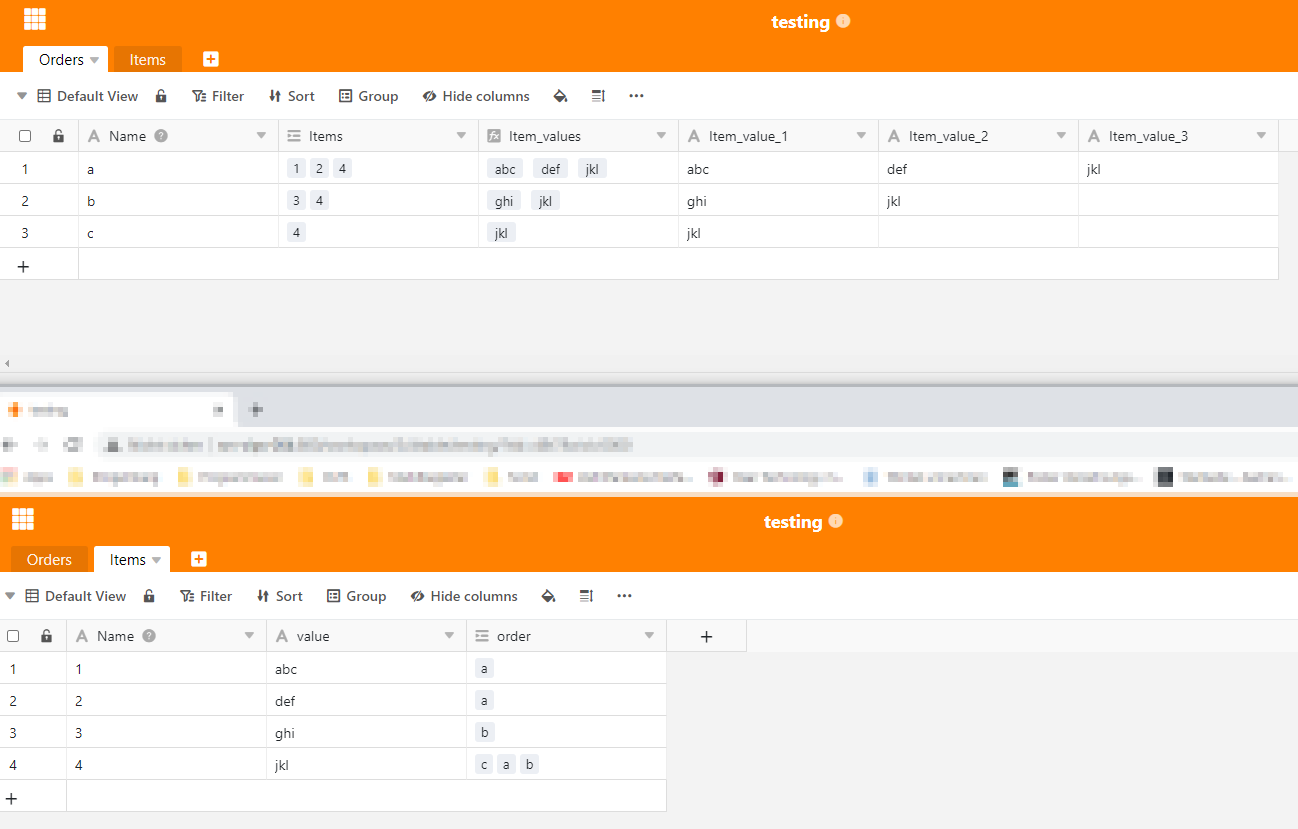Click the lock icon beside top Default View
1298x829 pixels.
pos(161,96)
